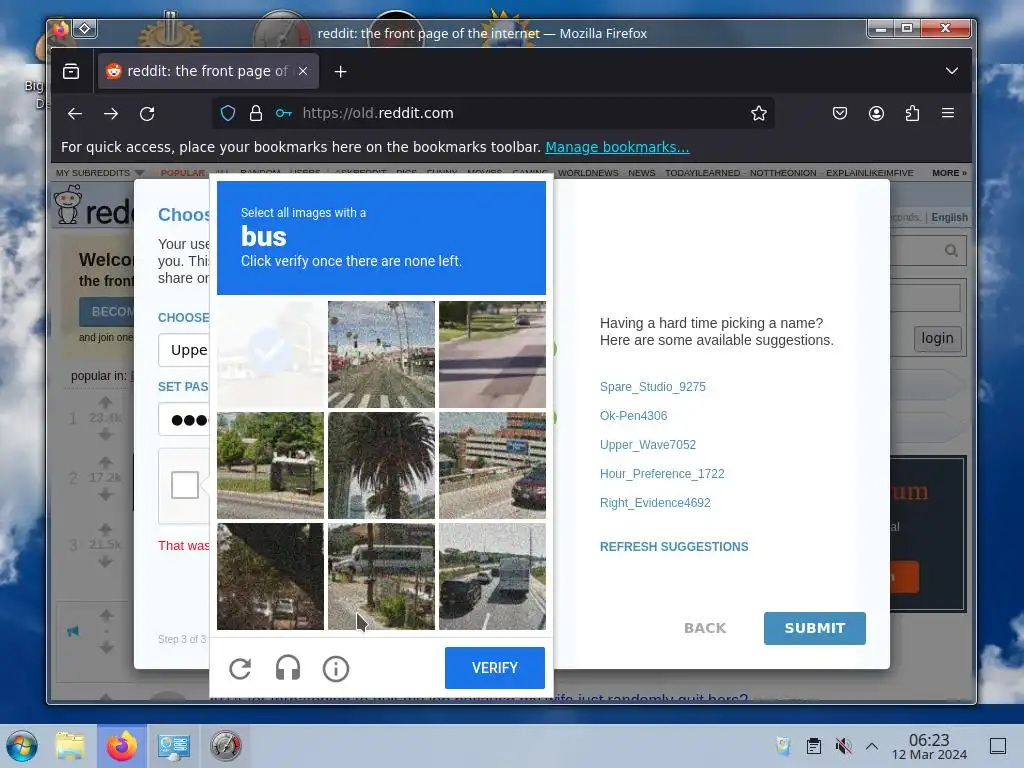List all open tabs dropdown
The width and height of the screenshot is (1024, 768).
pyautogui.click(x=952, y=71)
